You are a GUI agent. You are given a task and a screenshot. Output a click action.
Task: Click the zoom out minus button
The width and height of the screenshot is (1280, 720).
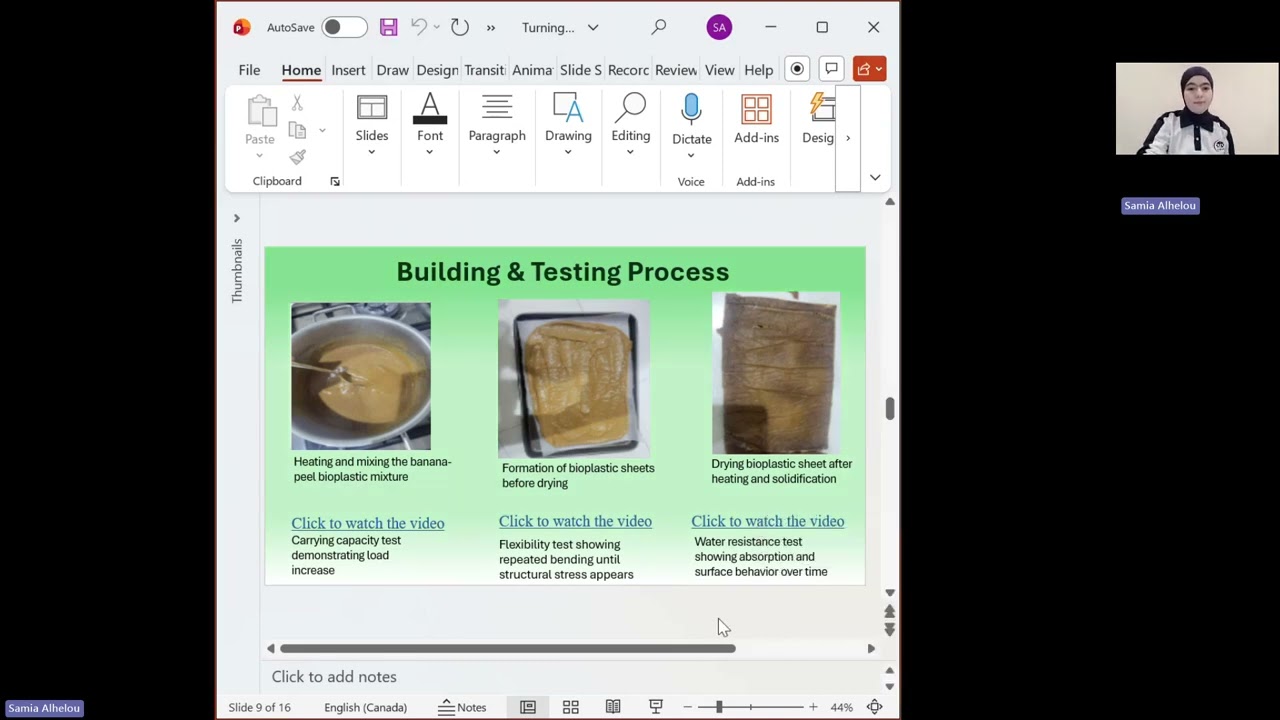687,707
